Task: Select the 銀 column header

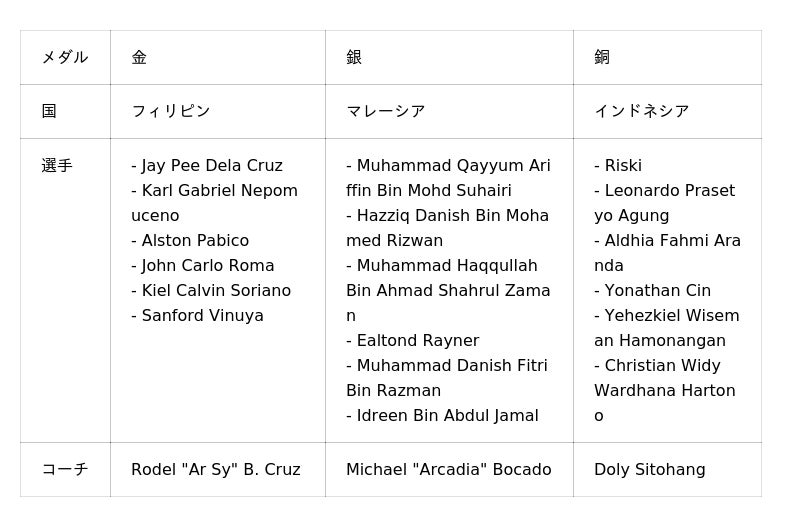Action: coord(354,58)
